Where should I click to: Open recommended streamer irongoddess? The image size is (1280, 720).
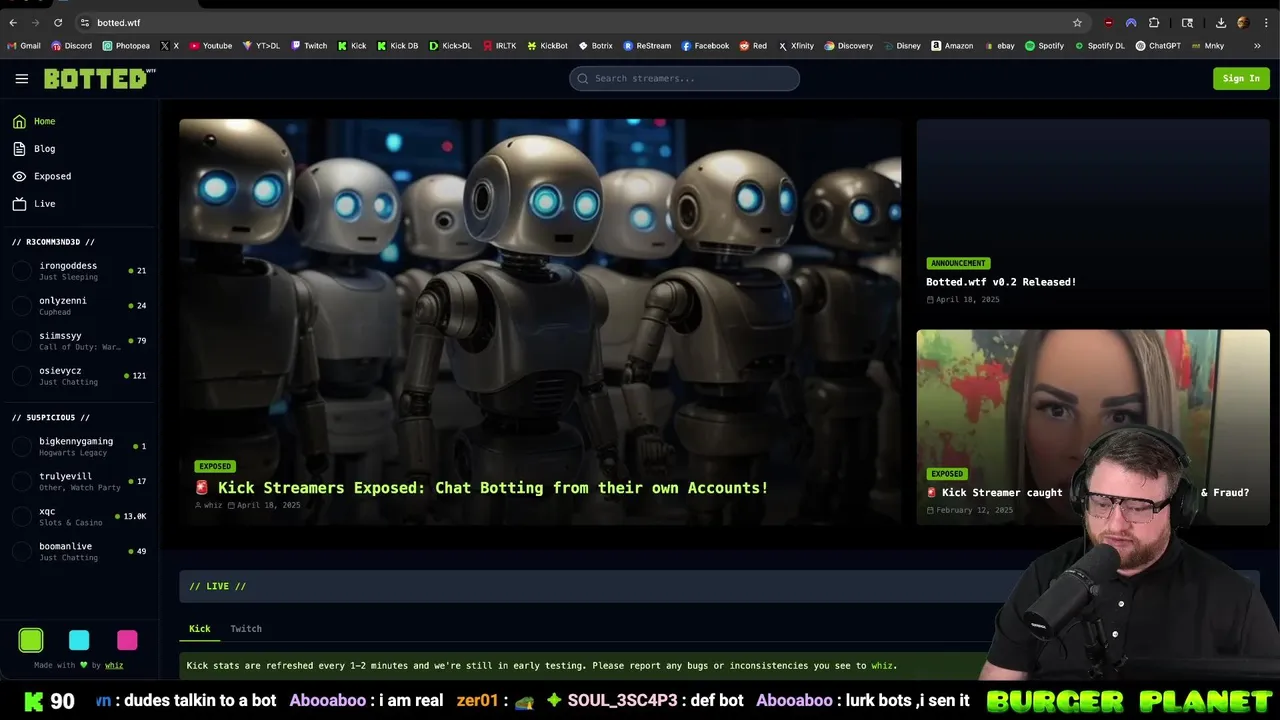pyautogui.click(x=79, y=271)
